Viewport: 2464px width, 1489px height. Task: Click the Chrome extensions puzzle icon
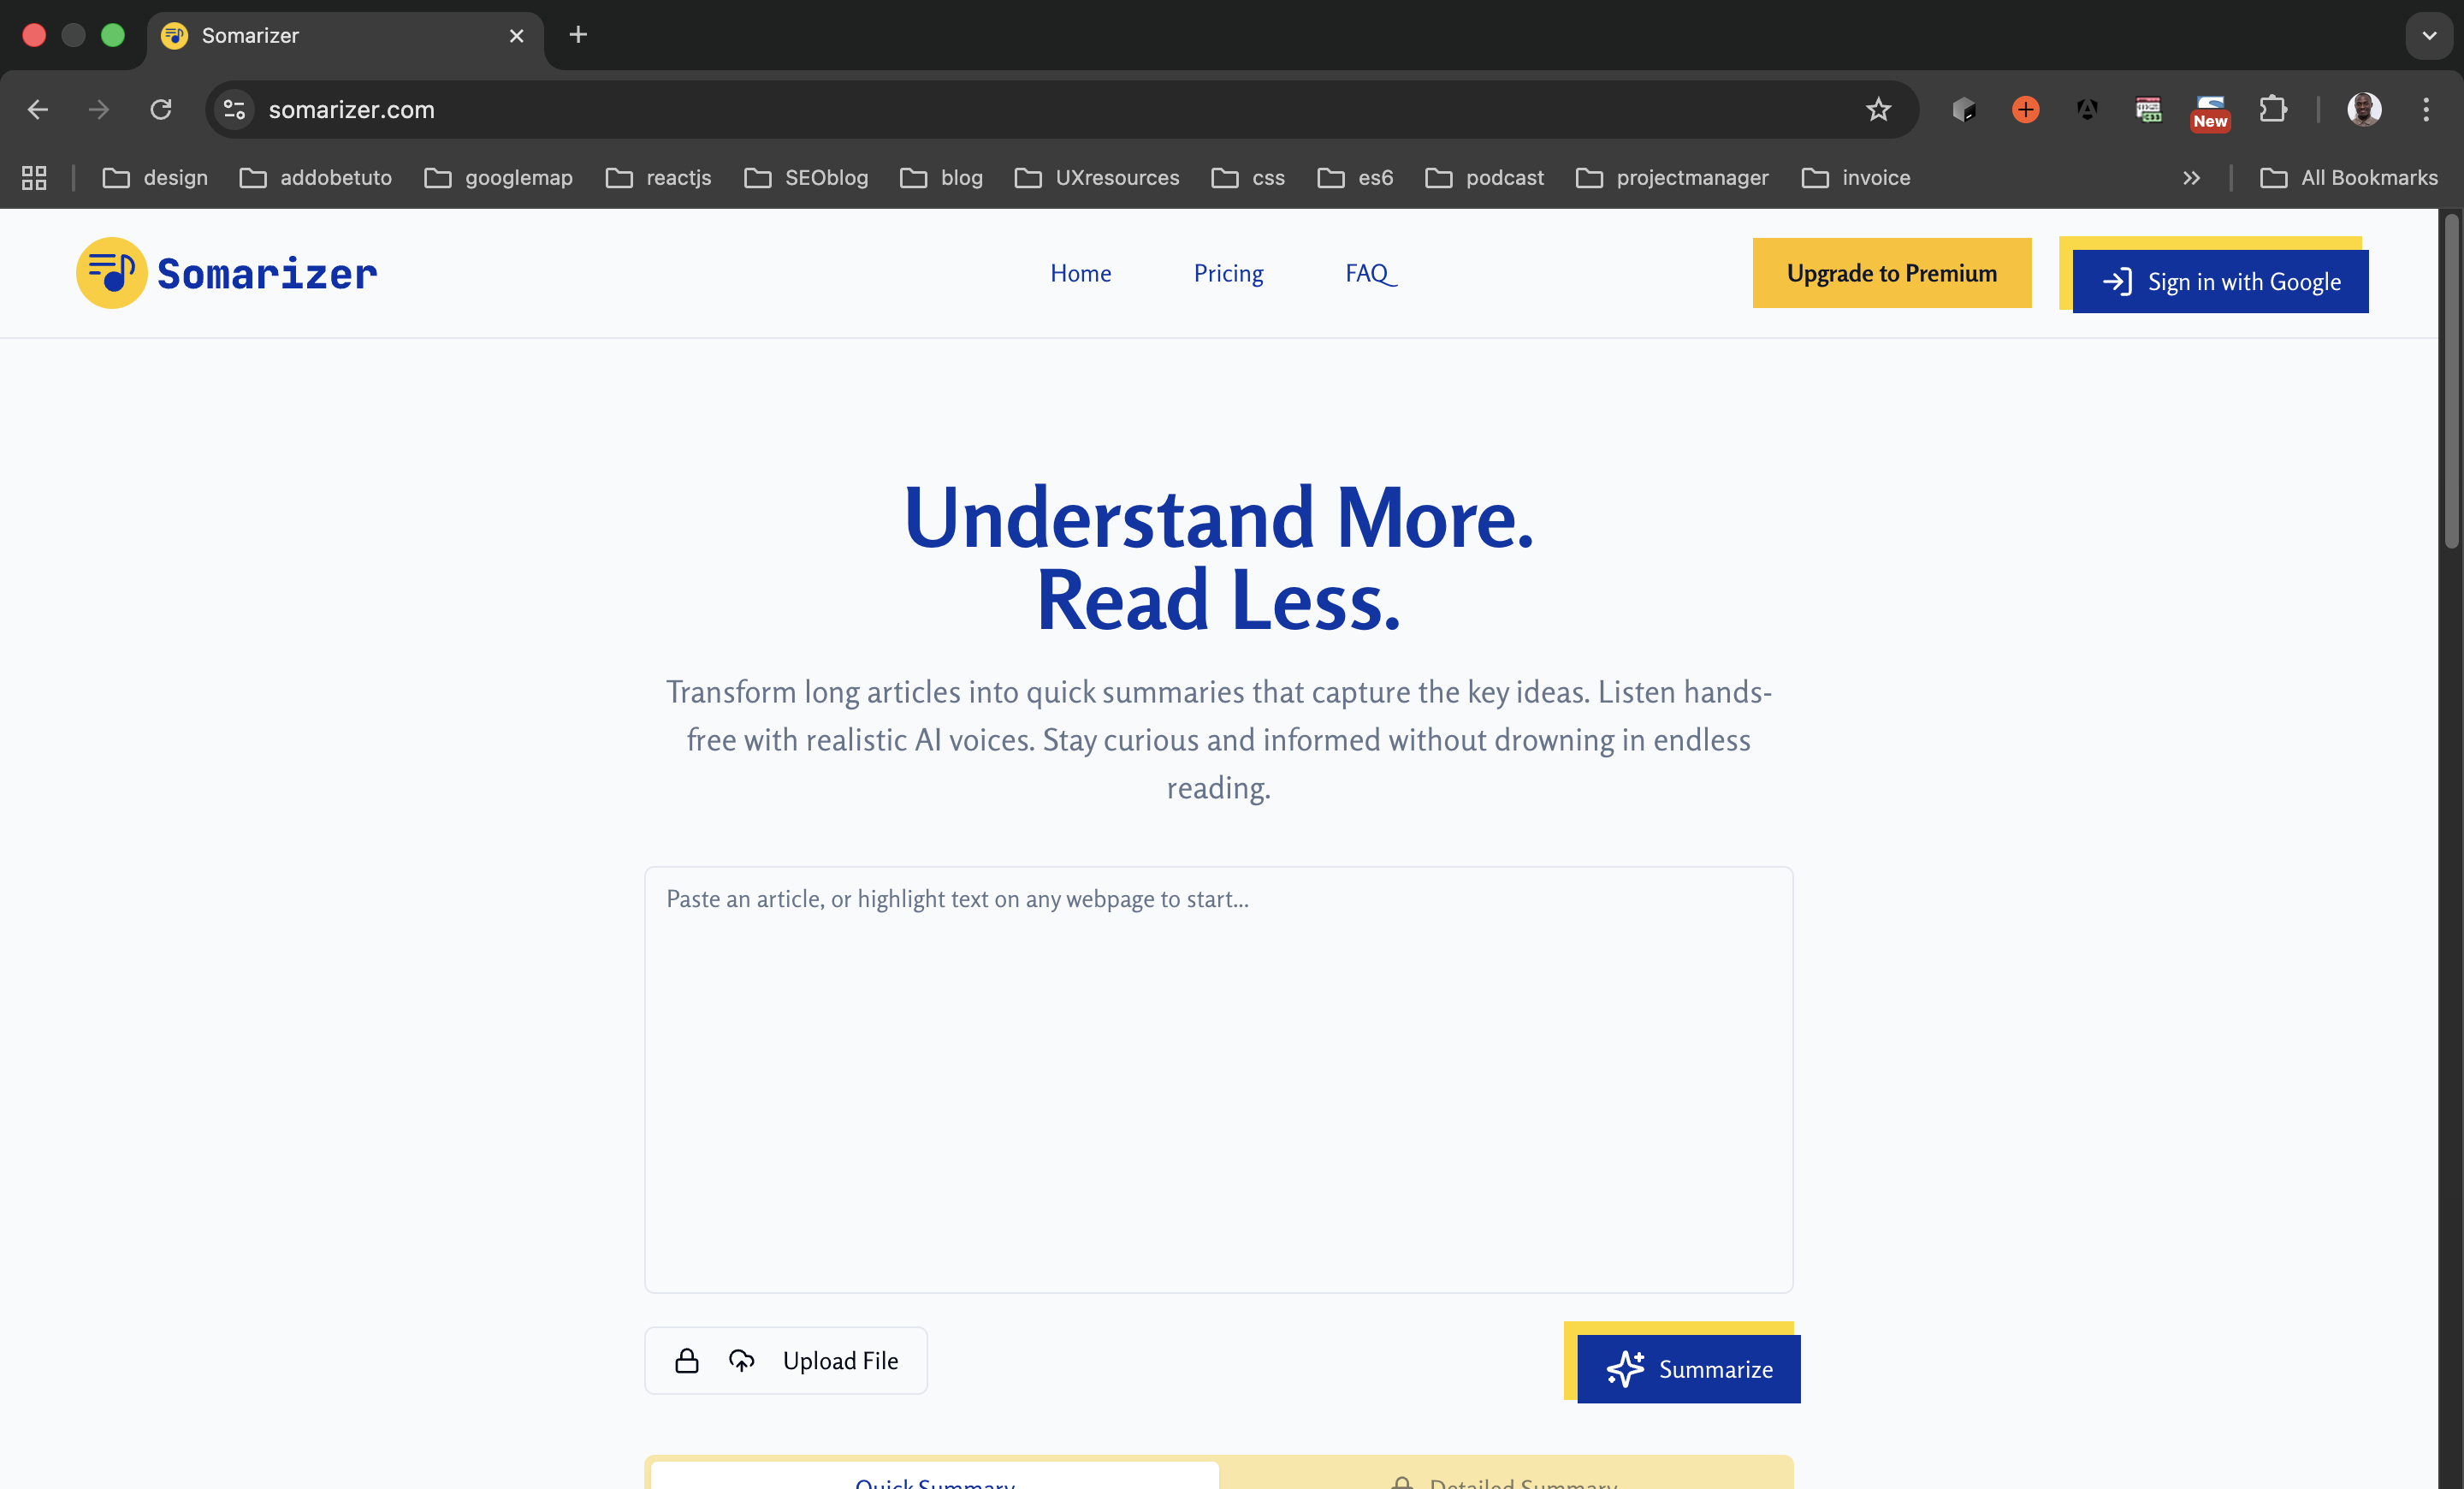click(x=2273, y=110)
